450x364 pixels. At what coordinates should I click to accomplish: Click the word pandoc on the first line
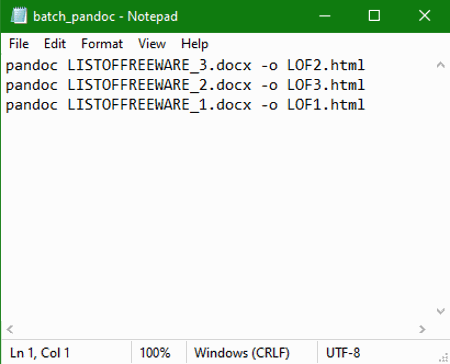(x=32, y=66)
